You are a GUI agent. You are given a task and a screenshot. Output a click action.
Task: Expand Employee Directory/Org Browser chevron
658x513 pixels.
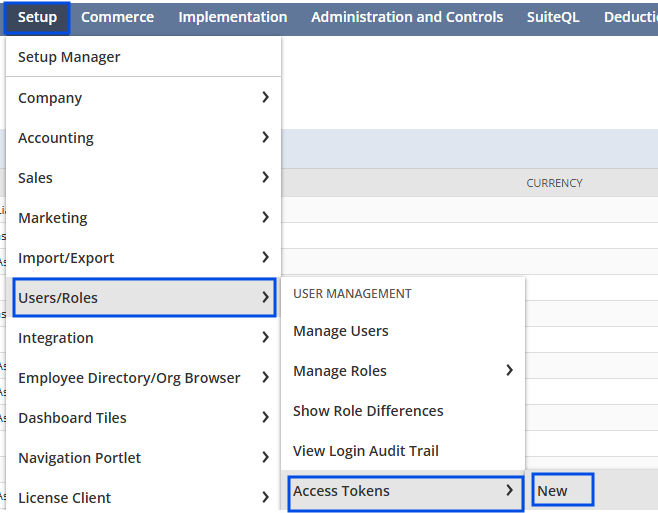coord(265,377)
